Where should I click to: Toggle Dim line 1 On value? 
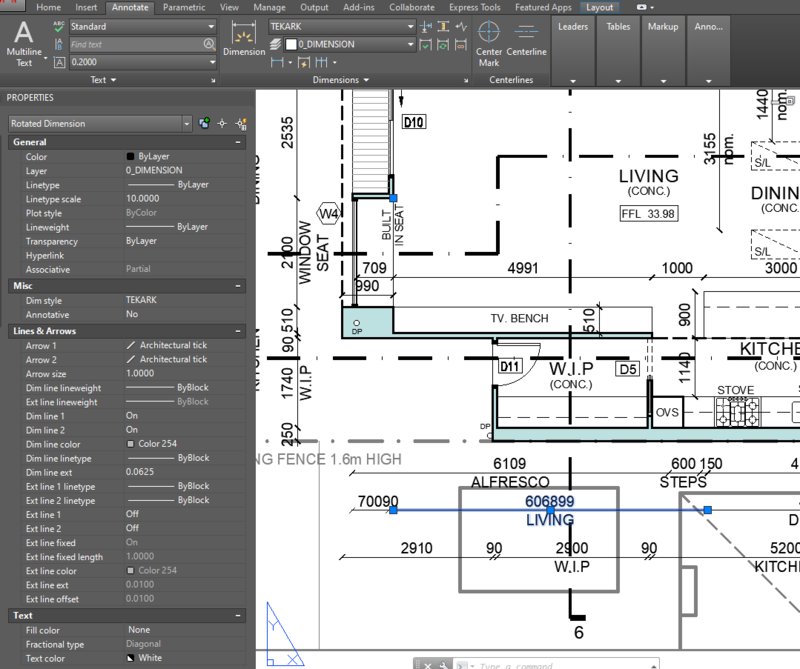[132, 416]
